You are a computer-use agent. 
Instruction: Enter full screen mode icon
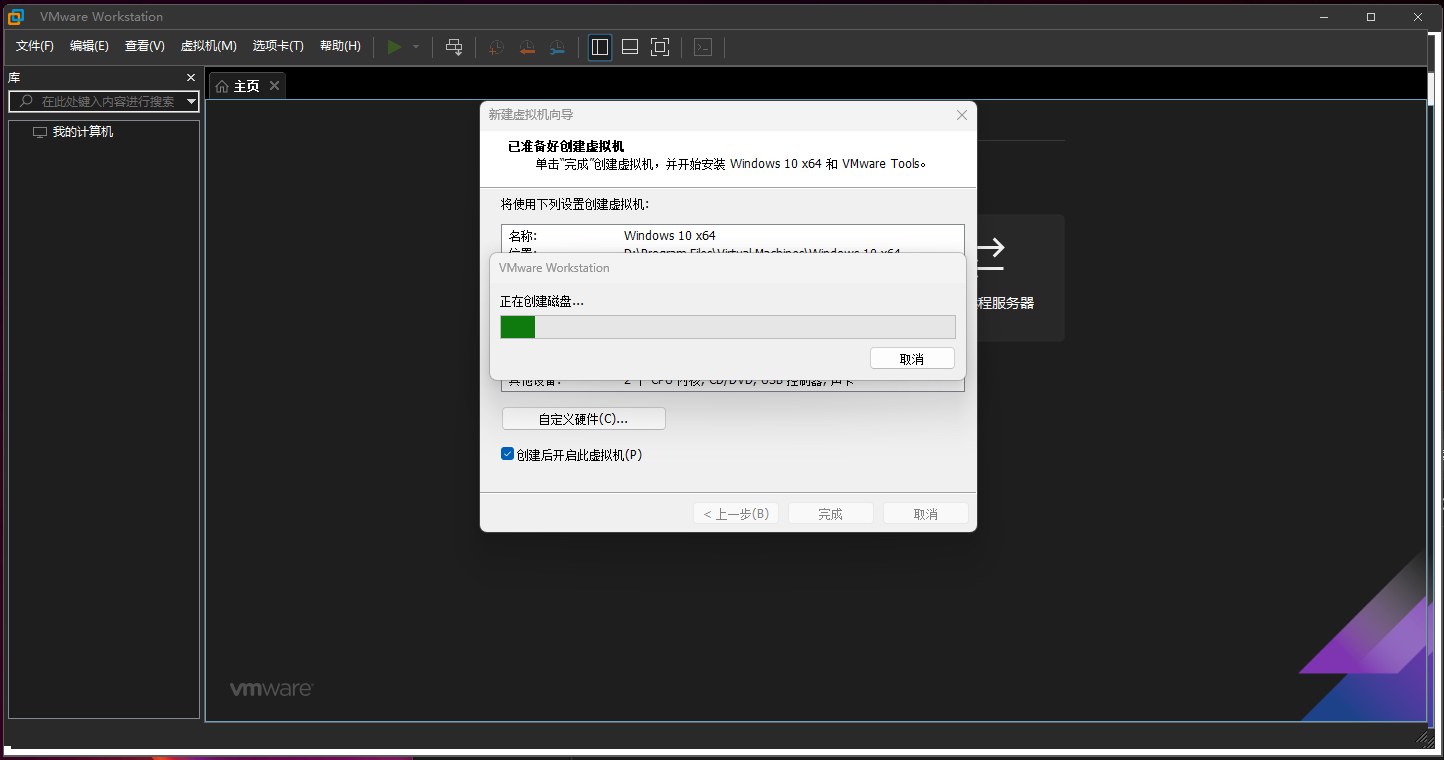(x=660, y=47)
